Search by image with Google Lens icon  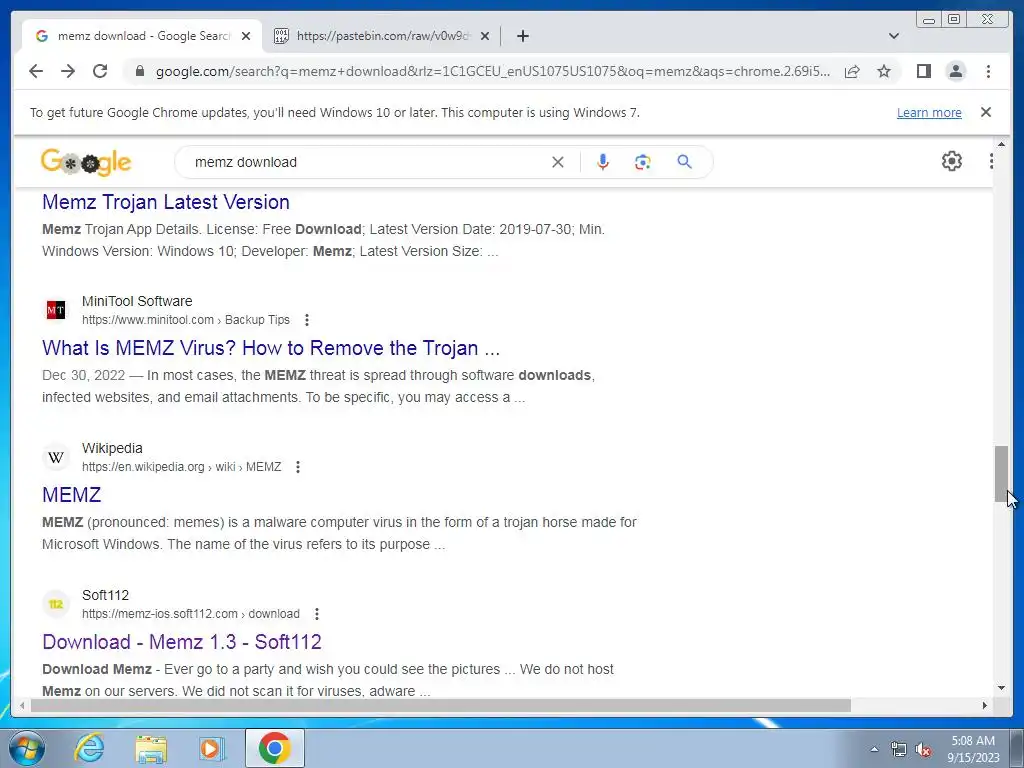click(x=643, y=162)
